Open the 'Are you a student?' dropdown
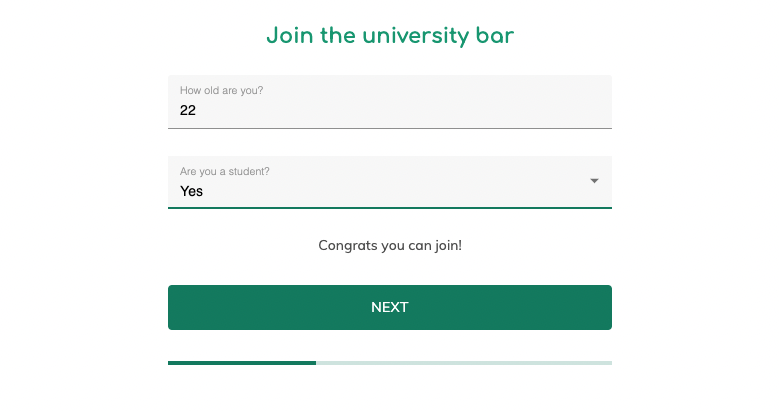 [x=390, y=182]
